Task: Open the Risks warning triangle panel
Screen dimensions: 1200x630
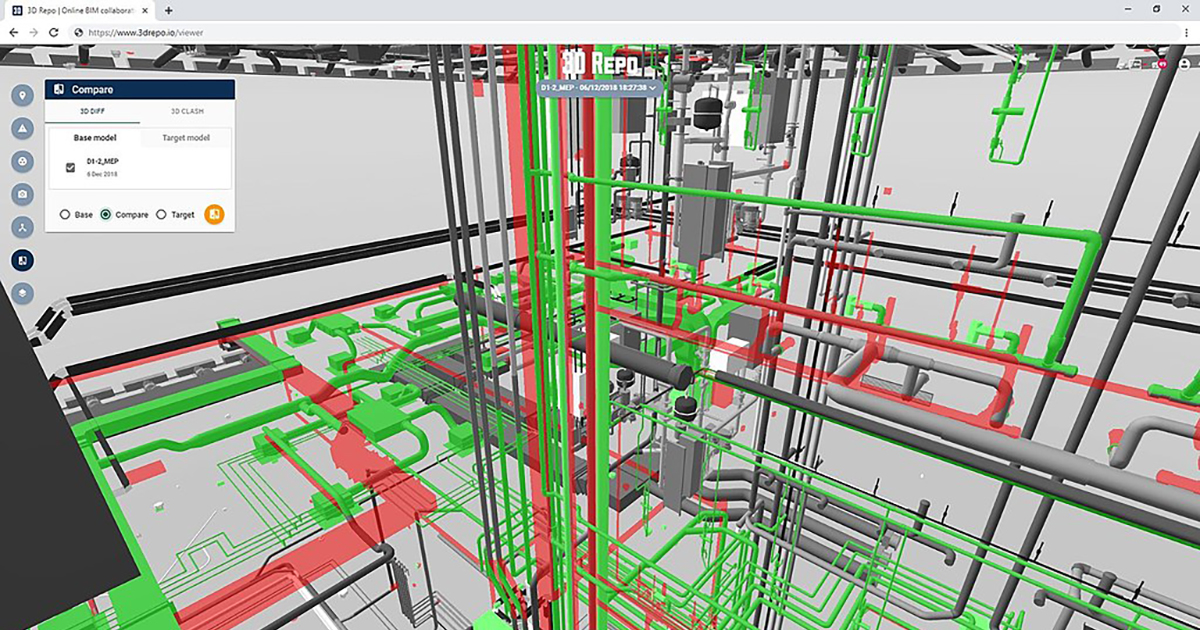Action: (x=22, y=129)
